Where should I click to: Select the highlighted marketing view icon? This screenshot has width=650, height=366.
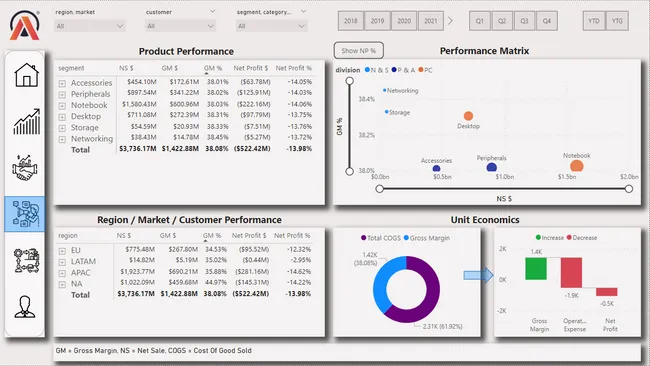click(25, 214)
